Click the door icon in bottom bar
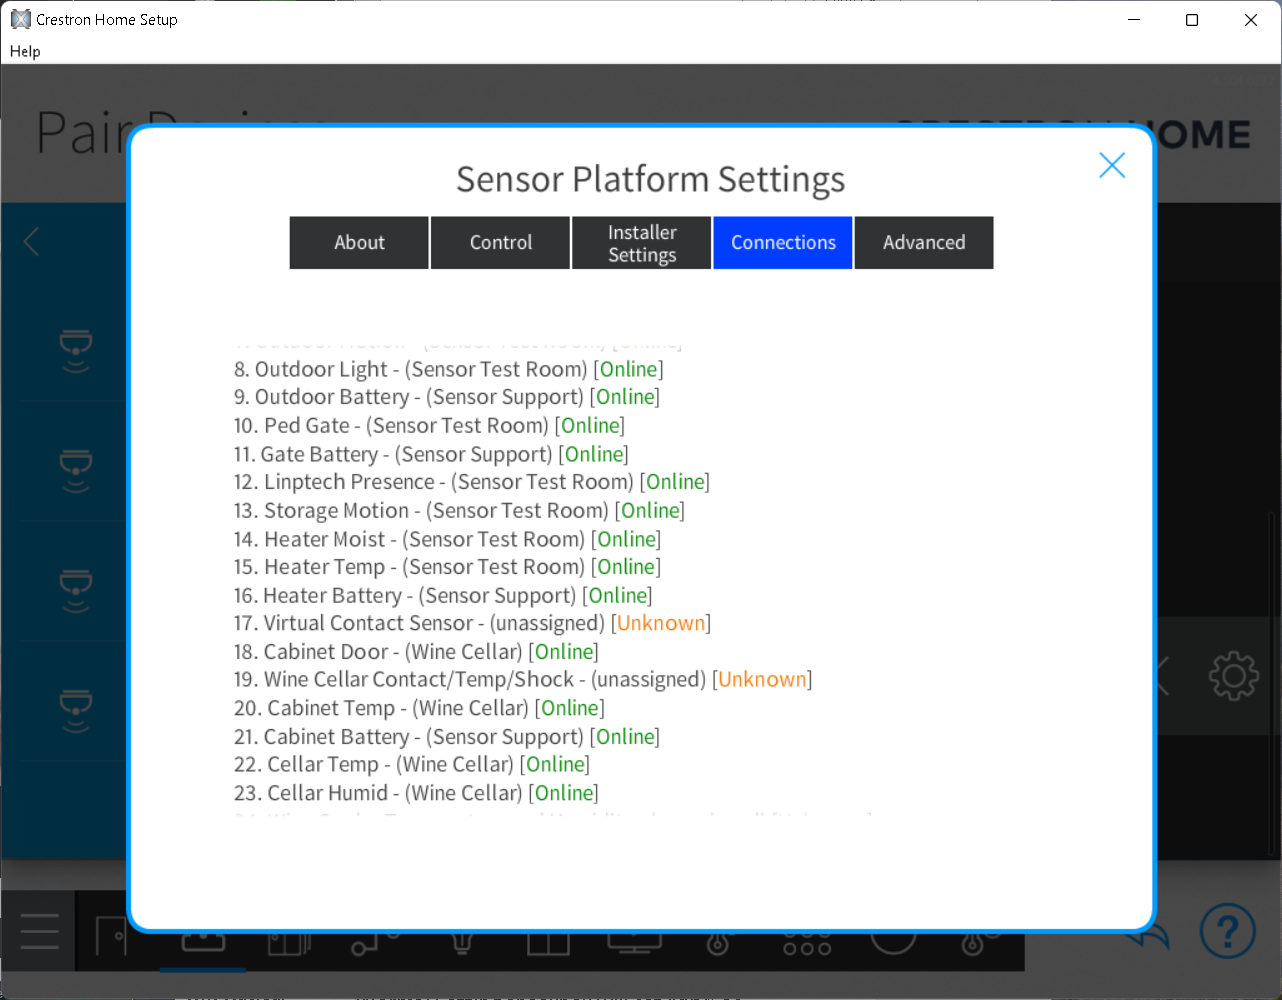1282x1000 pixels. click(111, 938)
